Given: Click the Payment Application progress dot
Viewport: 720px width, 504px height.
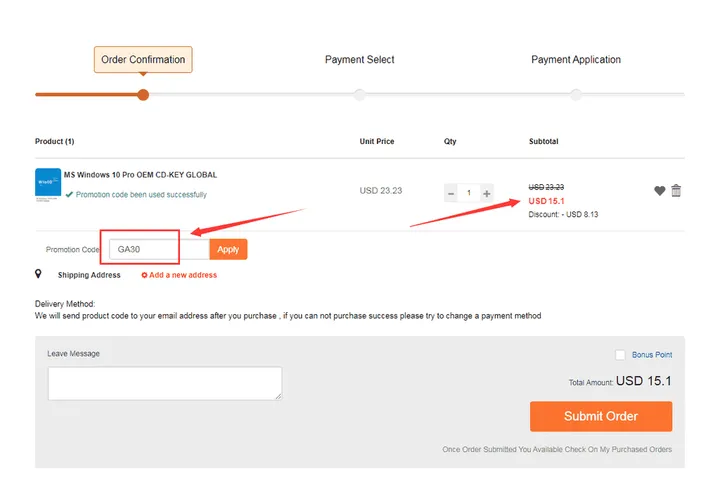Looking at the screenshot, I should (576, 95).
